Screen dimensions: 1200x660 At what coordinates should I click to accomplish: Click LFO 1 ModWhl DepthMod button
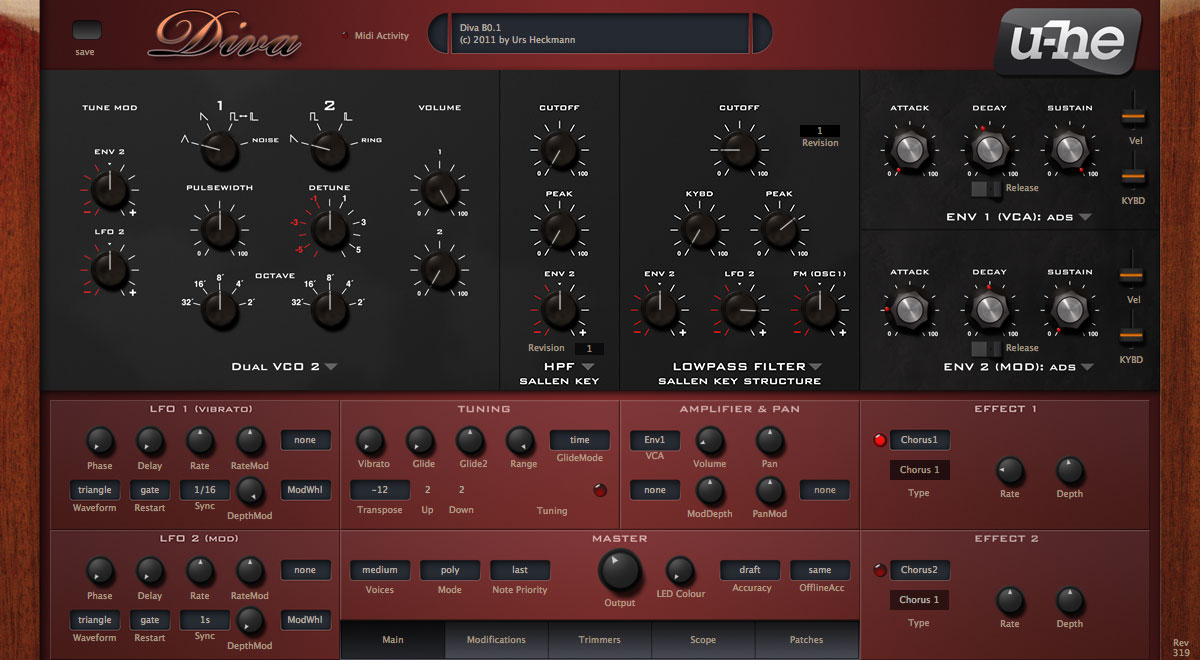pyautogui.click(x=305, y=490)
